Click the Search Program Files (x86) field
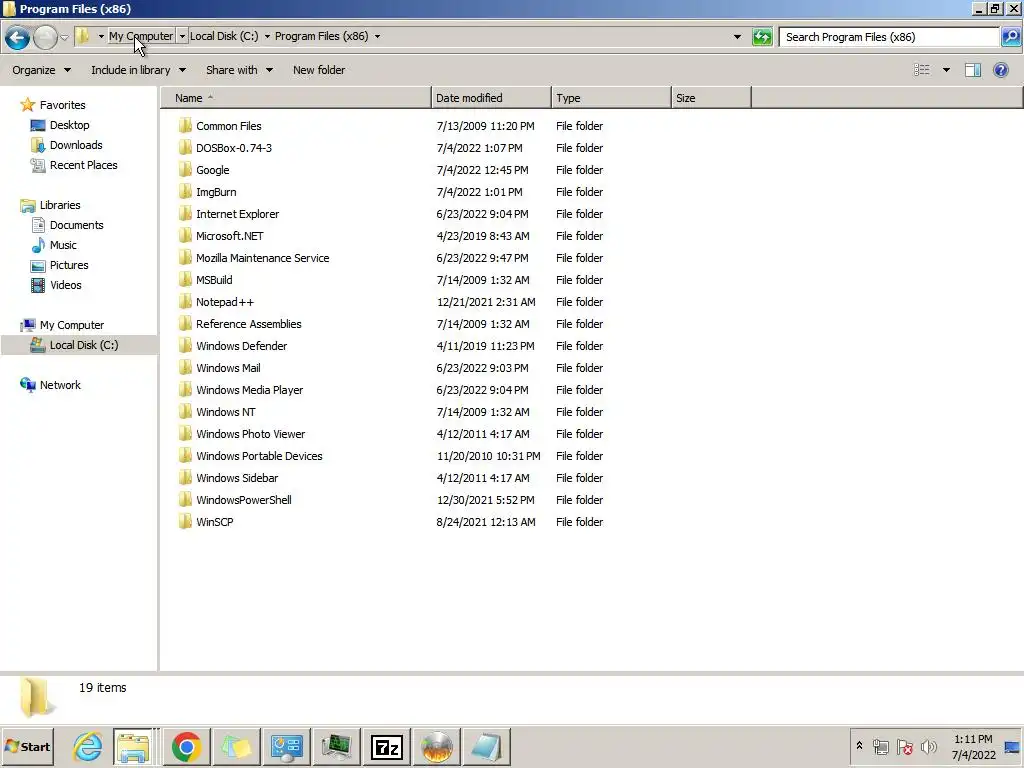 [889, 37]
